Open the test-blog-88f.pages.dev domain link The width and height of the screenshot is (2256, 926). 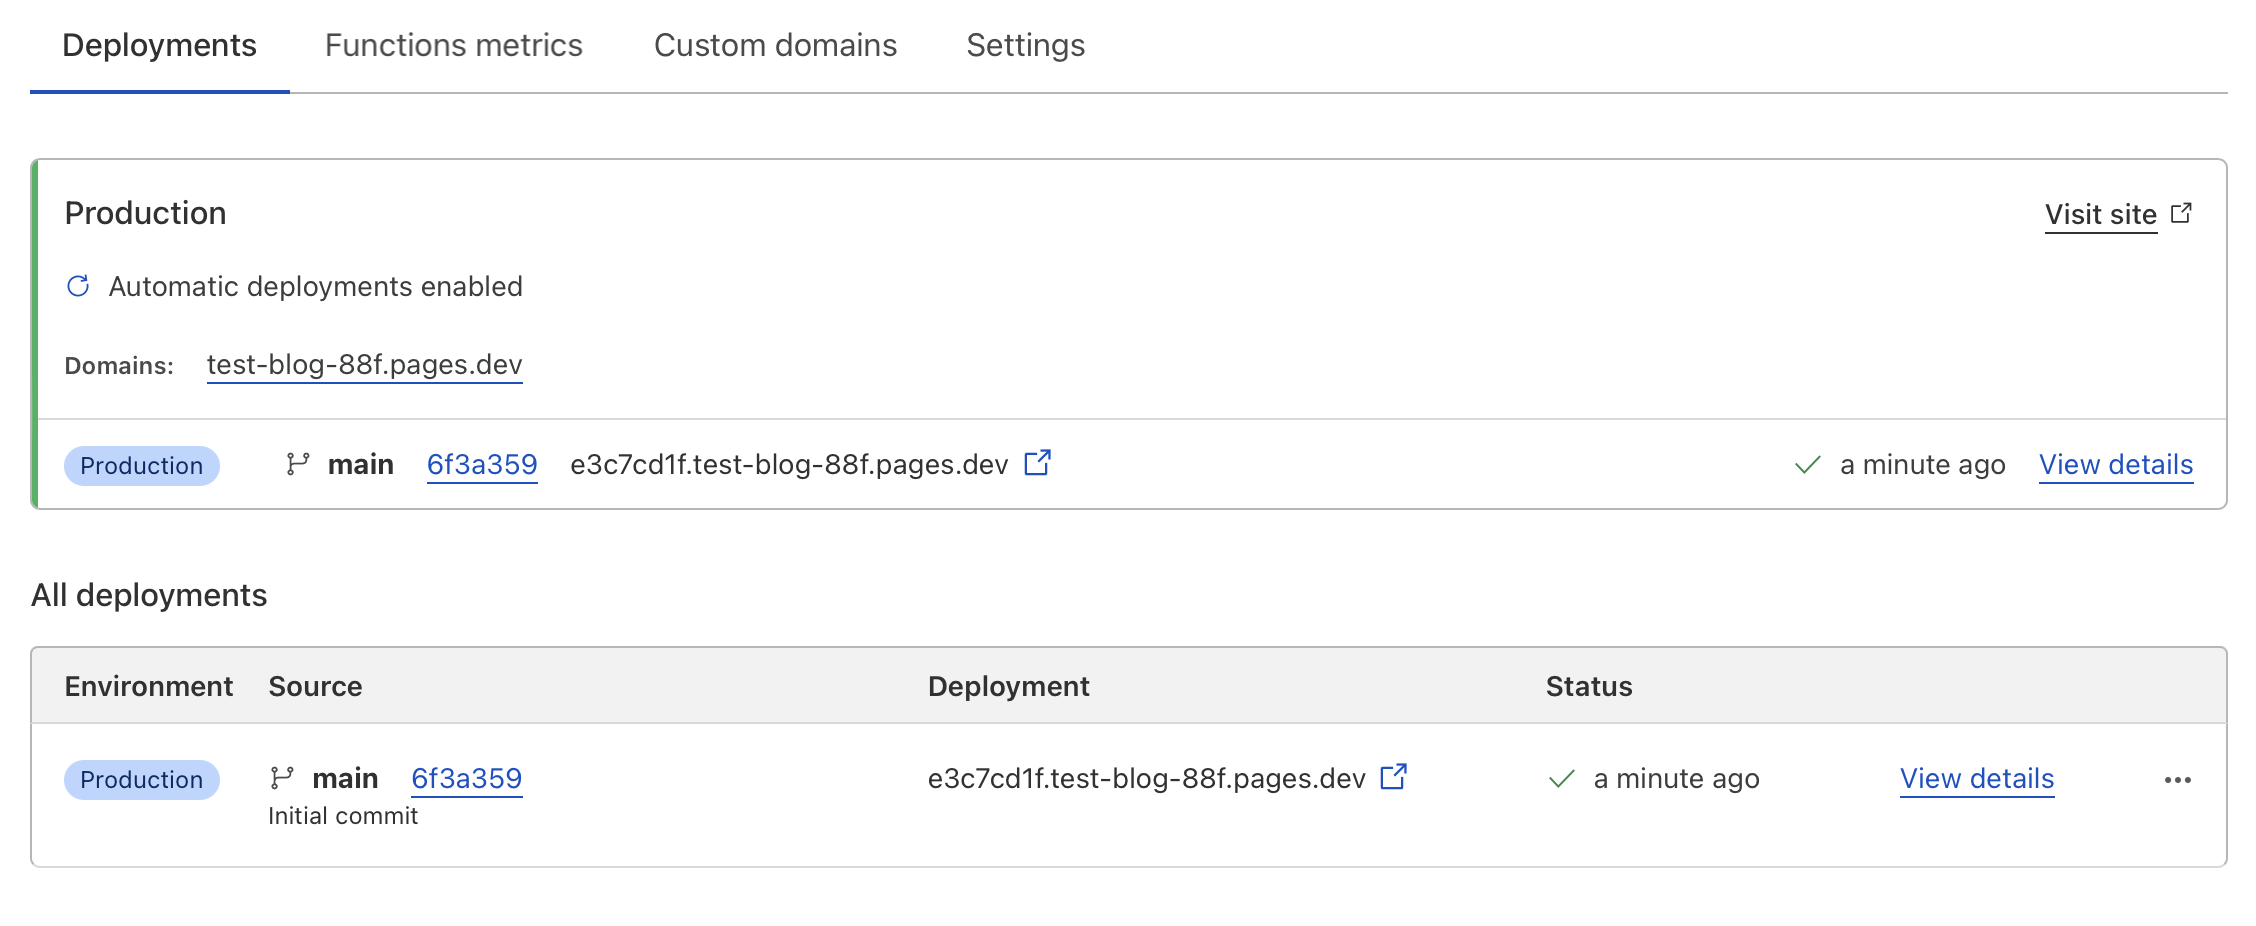[364, 364]
